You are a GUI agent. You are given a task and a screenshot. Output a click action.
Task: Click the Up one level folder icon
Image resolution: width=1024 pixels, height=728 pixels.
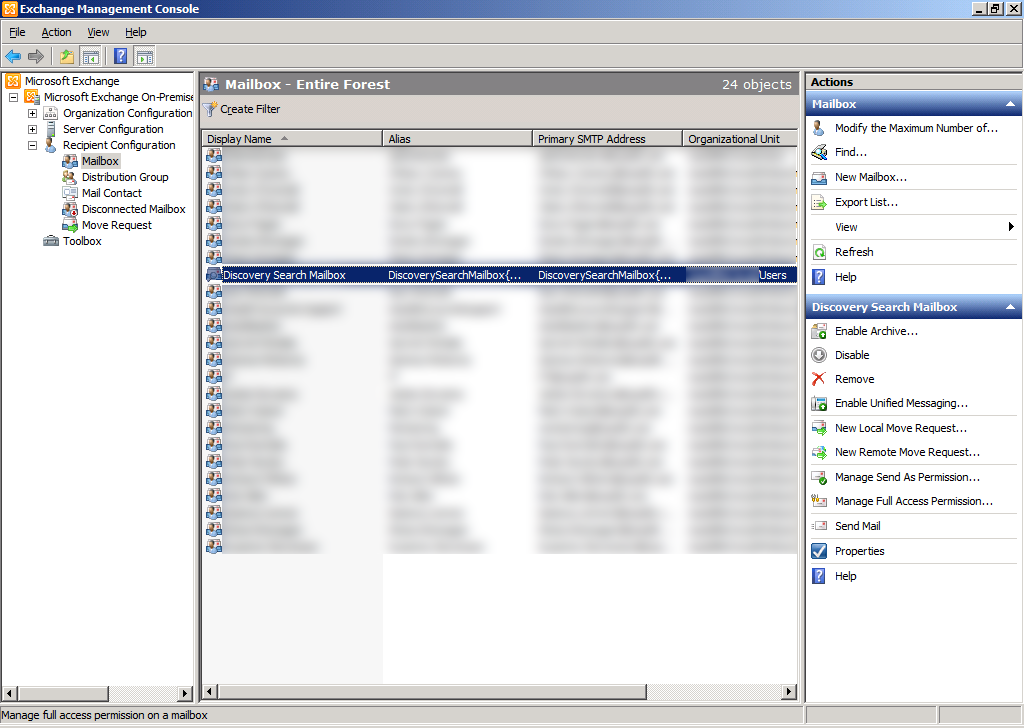[x=67, y=57]
